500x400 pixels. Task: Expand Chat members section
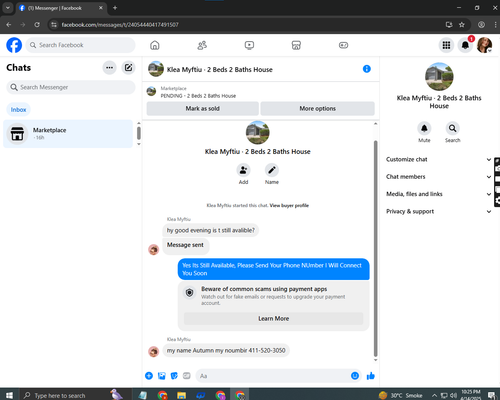(x=439, y=177)
